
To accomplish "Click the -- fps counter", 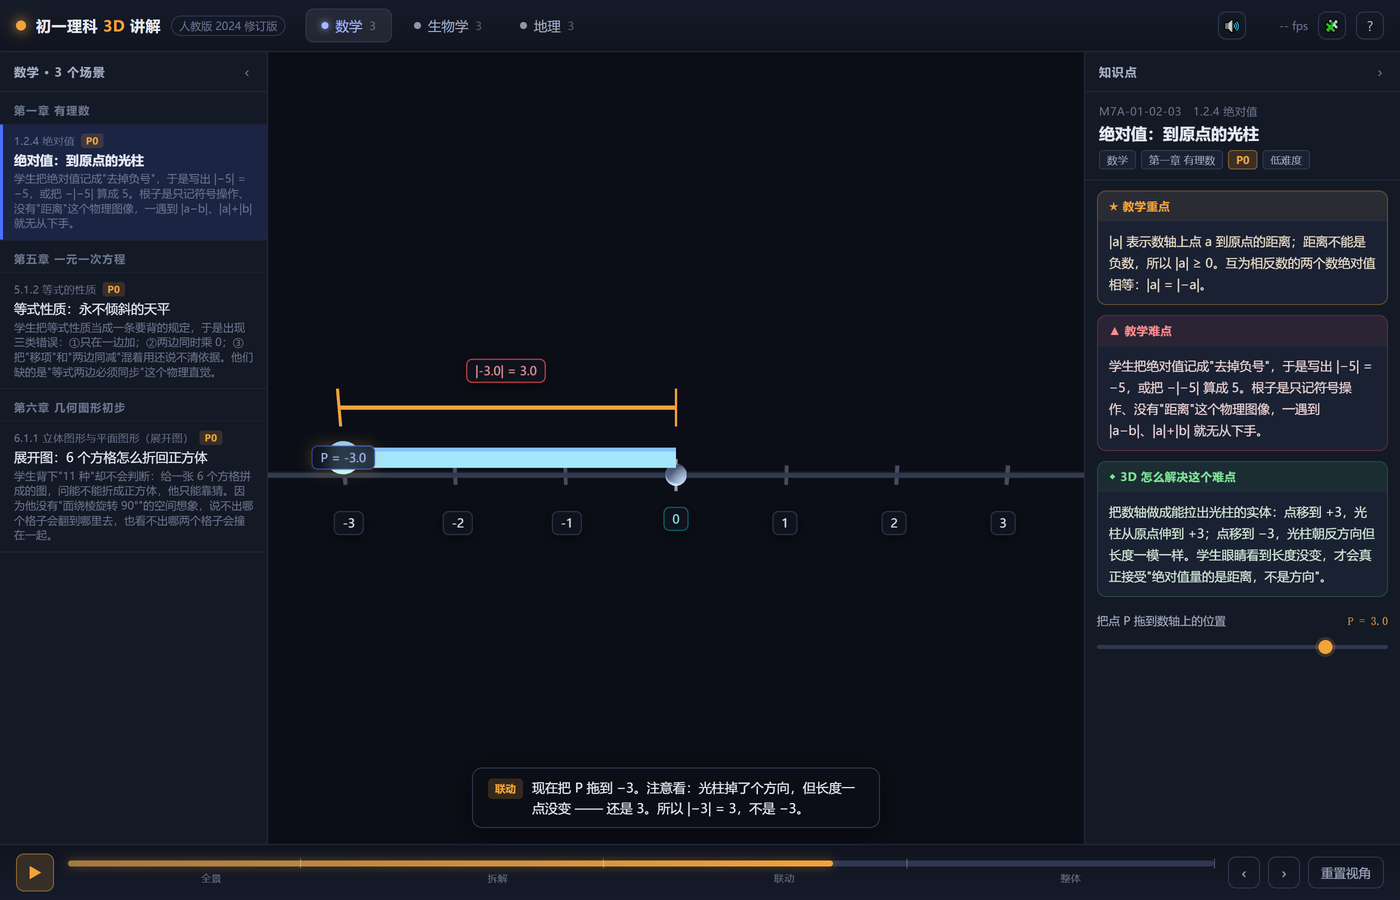I will point(1293,26).
